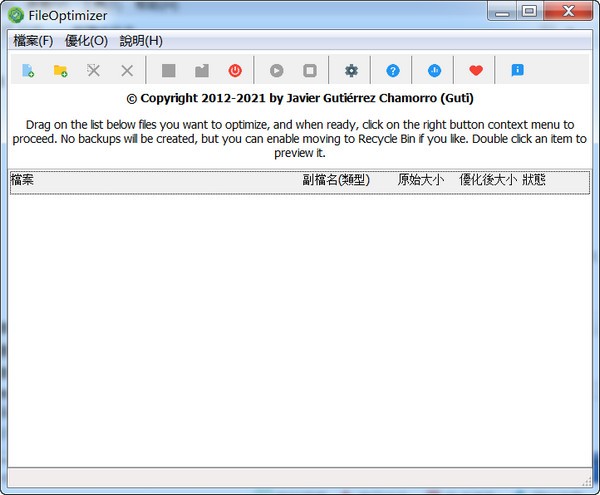Start optimization with the play icon
The height and width of the screenshot is (495, 600).
(x=276, y=71)
